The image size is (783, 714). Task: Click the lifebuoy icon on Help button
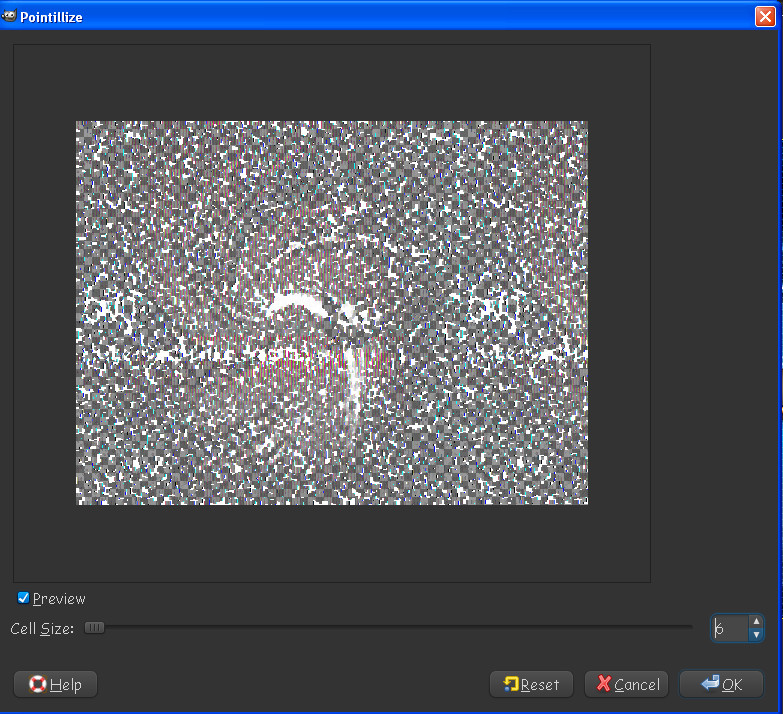pos(38,684)
